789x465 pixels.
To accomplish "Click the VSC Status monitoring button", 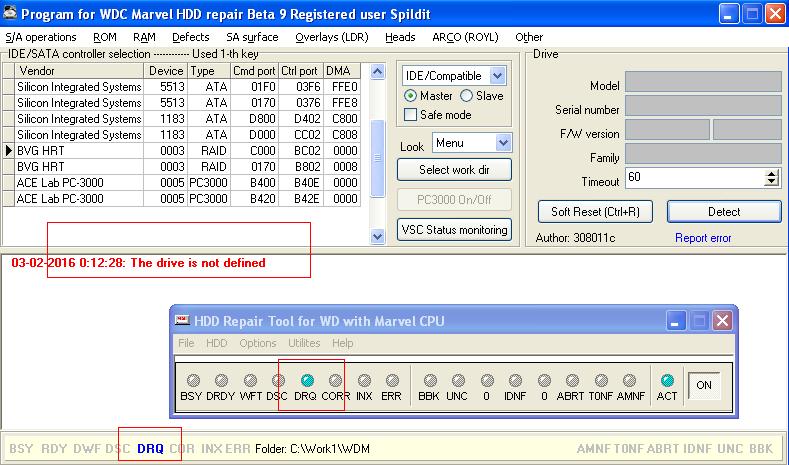I will 454,229.
